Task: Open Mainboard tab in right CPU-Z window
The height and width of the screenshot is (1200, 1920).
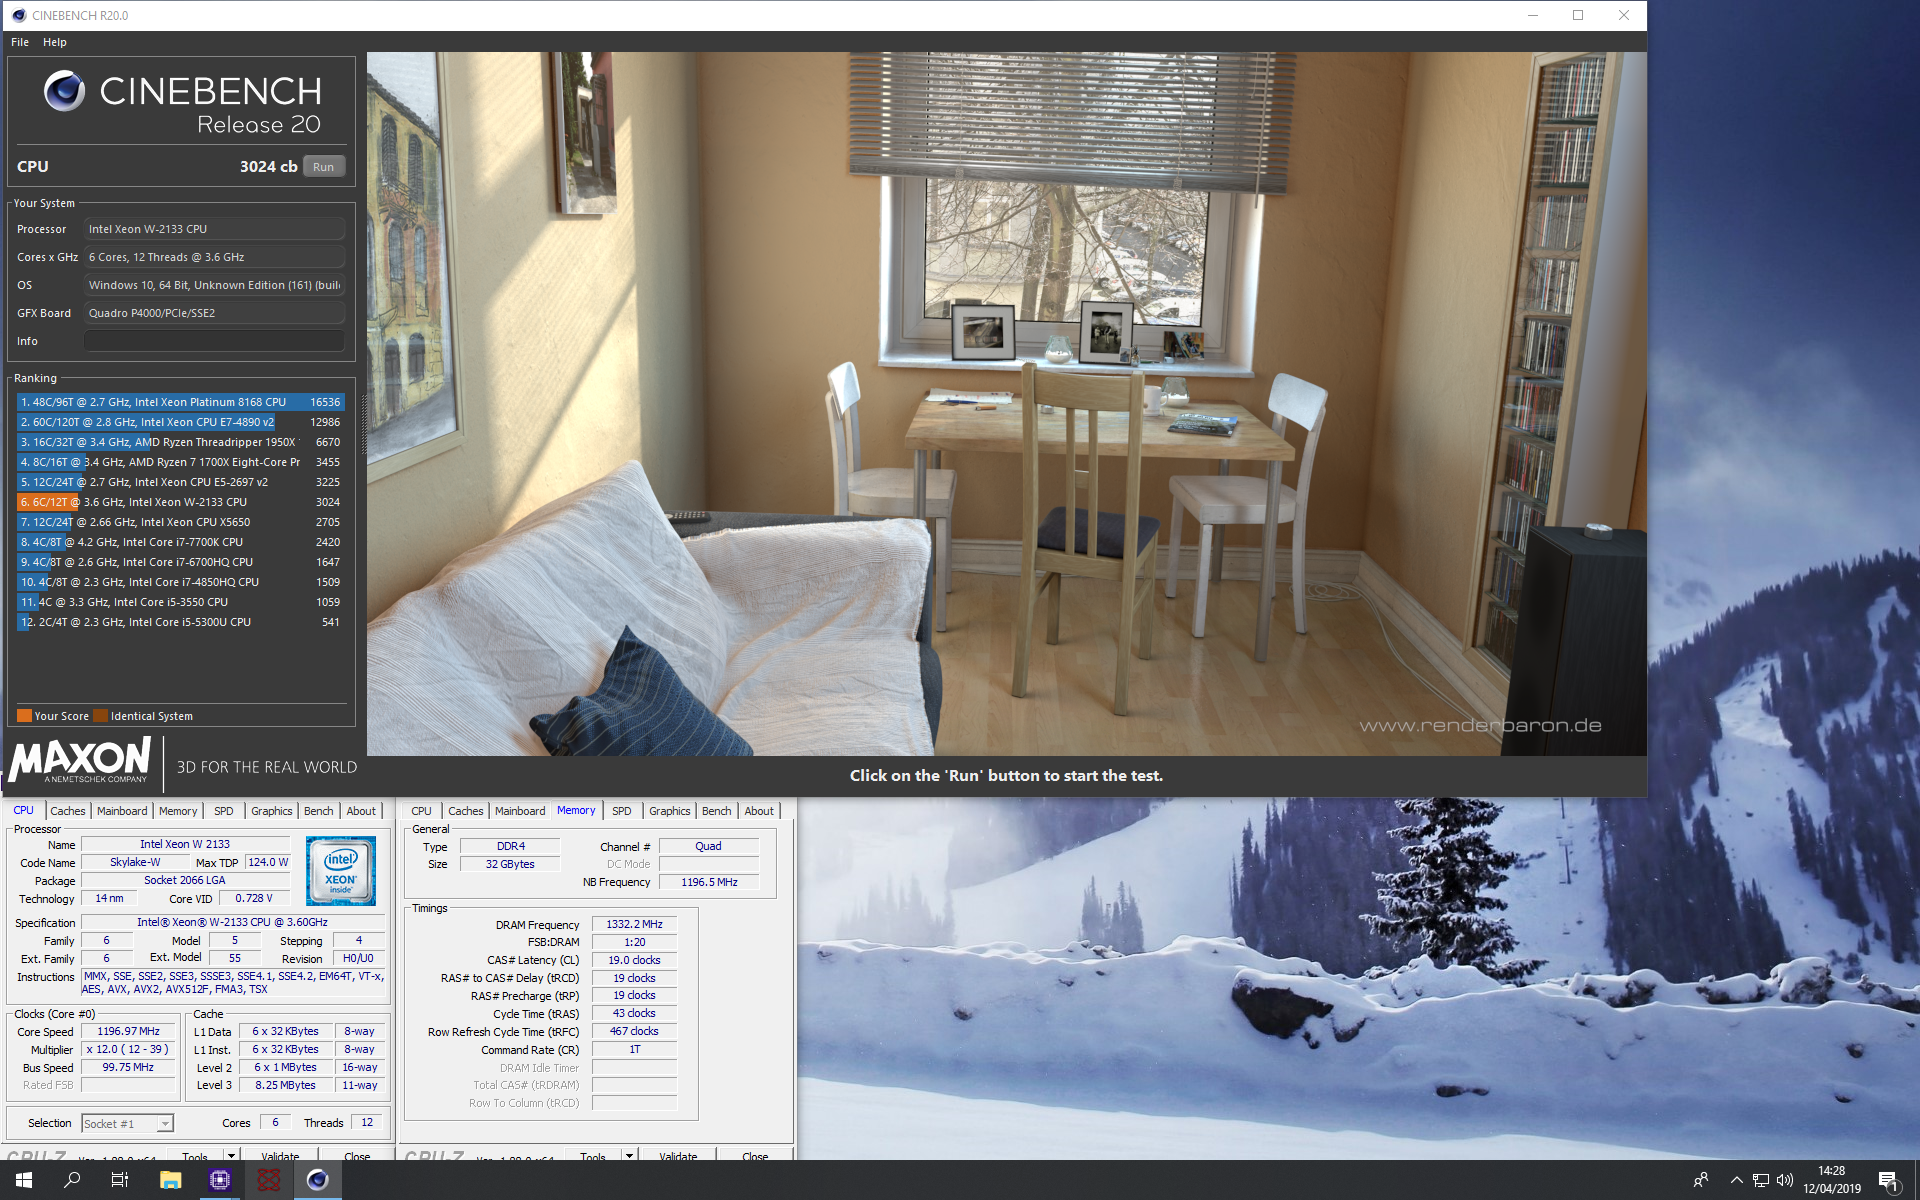Action: [x=520, y=811]
